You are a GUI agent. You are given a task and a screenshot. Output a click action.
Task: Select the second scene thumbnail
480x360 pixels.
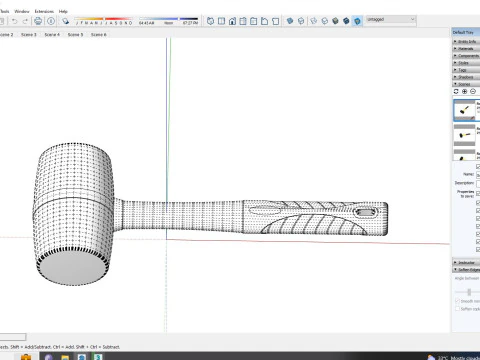(x=464, y=135)
